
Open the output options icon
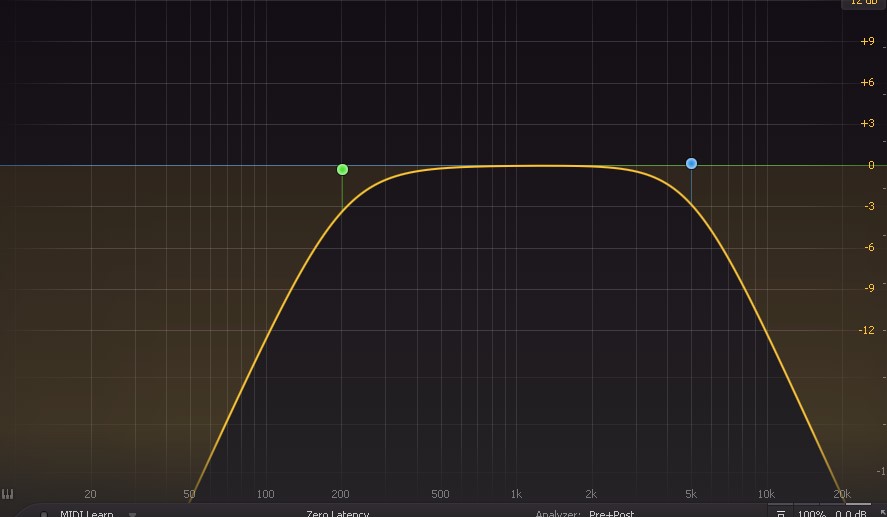(781, 513)
